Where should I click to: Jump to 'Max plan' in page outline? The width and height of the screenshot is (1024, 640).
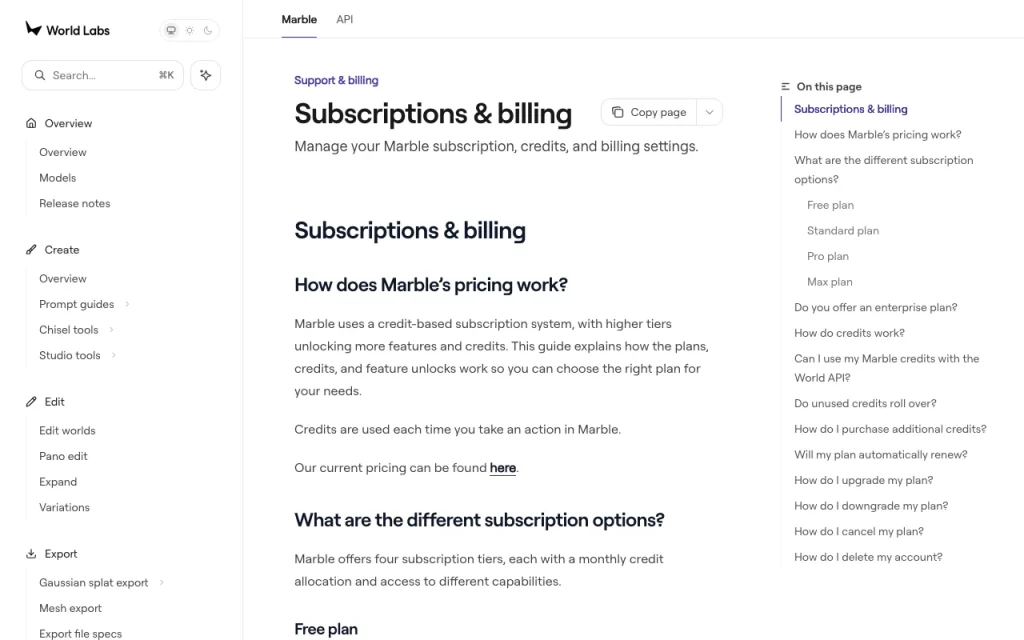tap(829, 281)
